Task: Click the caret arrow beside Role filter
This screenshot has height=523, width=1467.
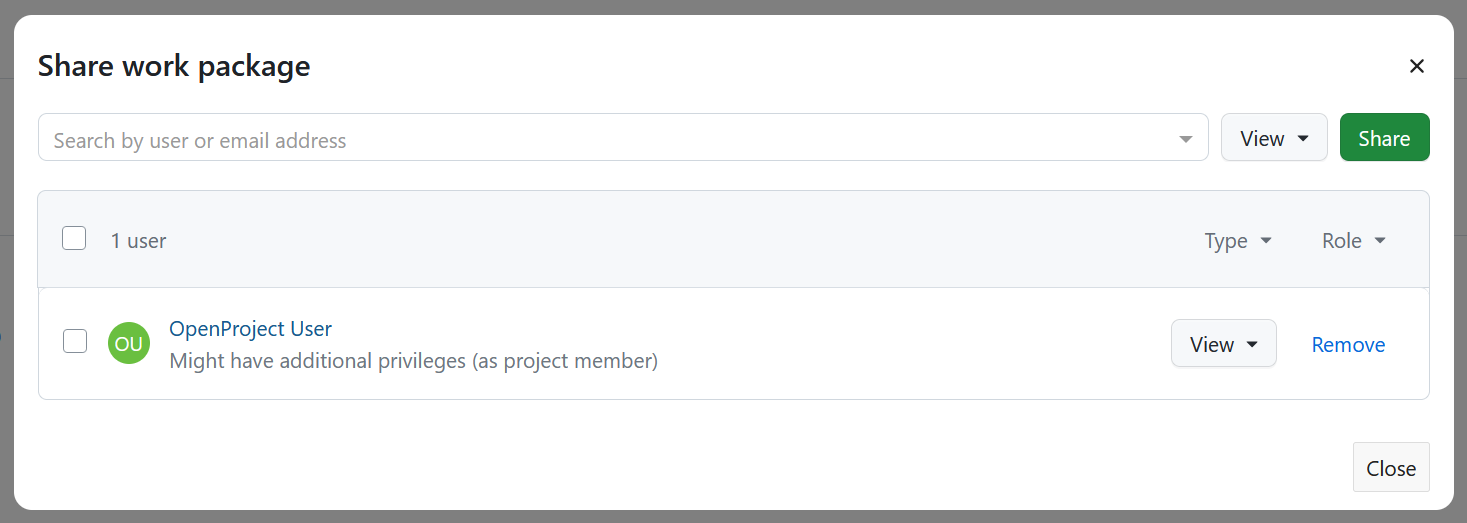Action: click(1380, 241)
